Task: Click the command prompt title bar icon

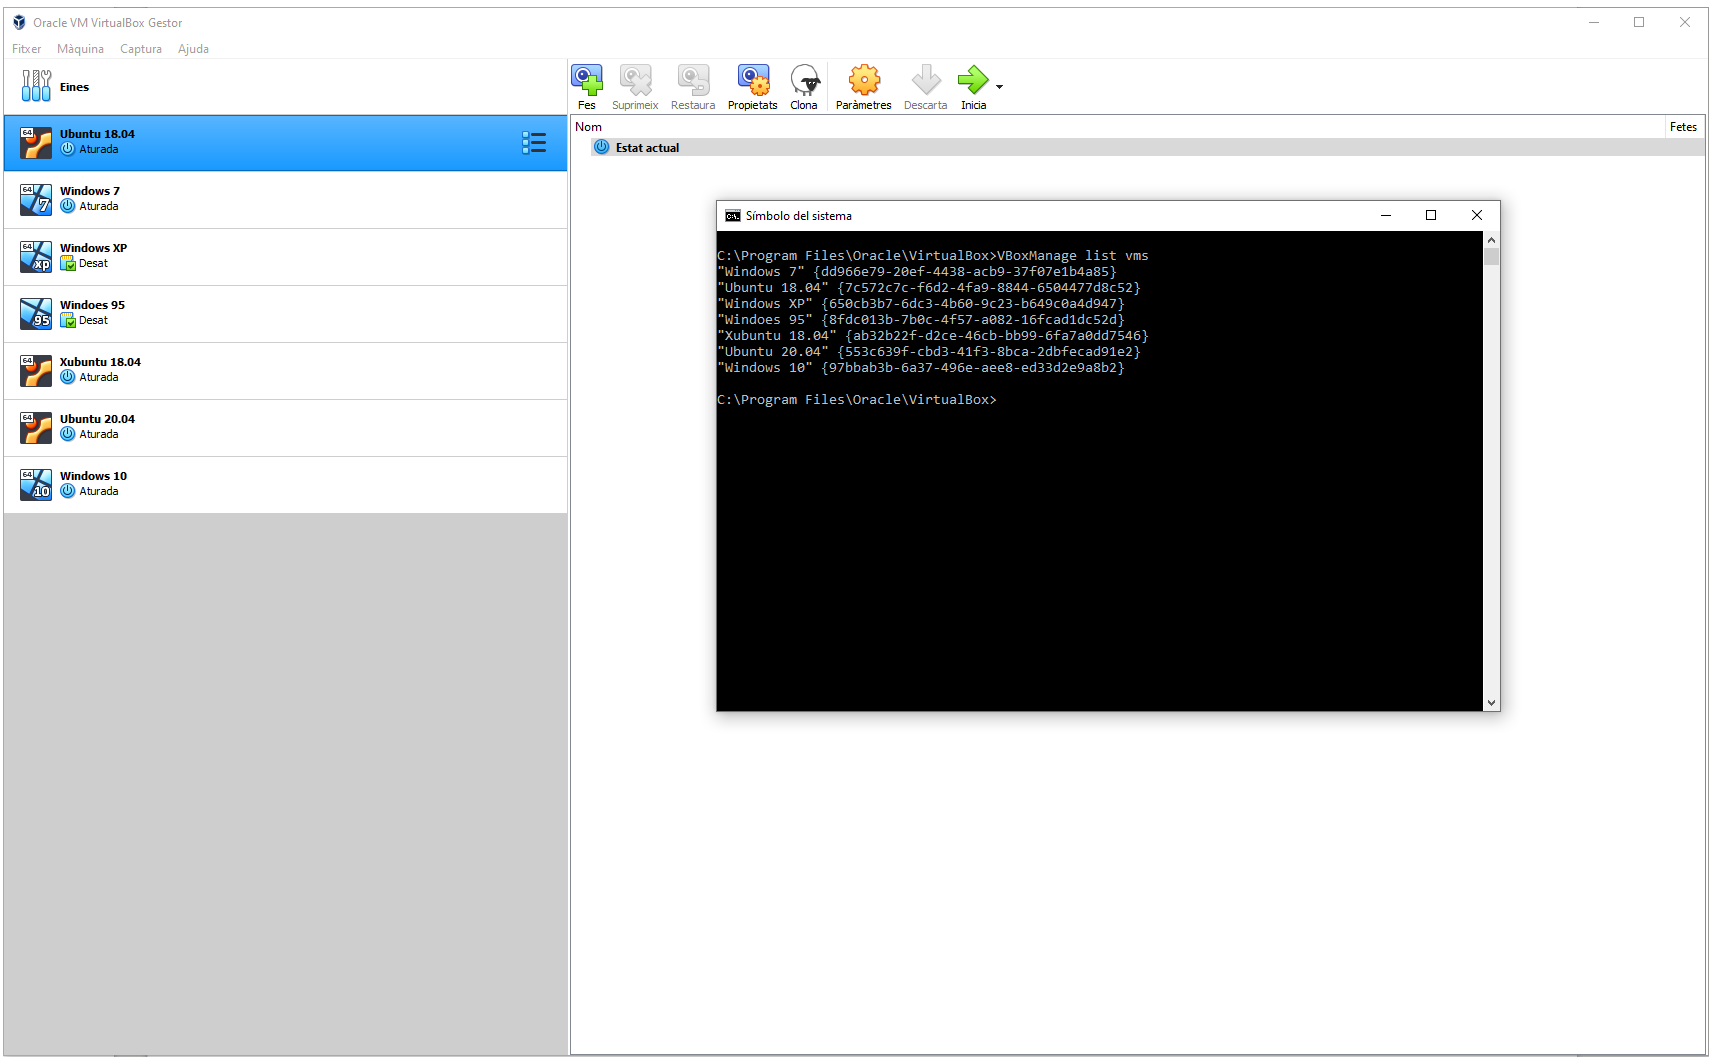Action: click(x=732, y=216)
